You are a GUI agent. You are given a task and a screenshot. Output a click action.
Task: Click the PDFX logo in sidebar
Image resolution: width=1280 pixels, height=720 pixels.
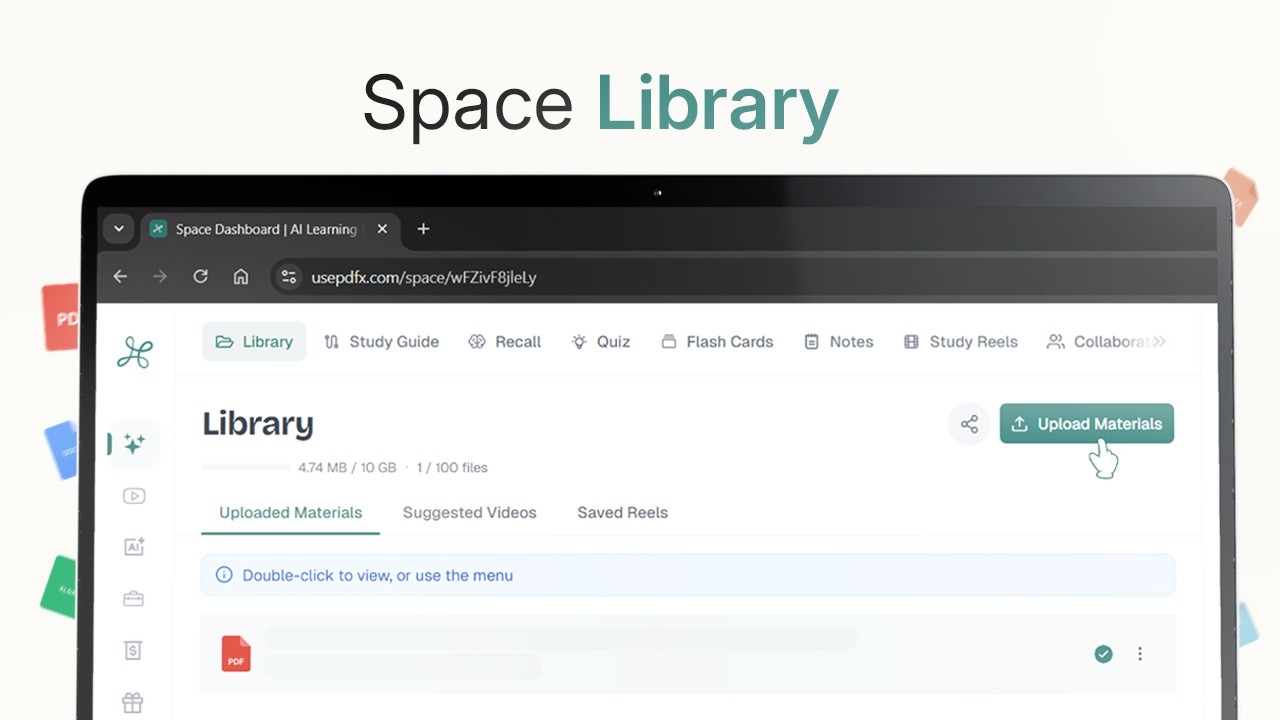(134, 352)
